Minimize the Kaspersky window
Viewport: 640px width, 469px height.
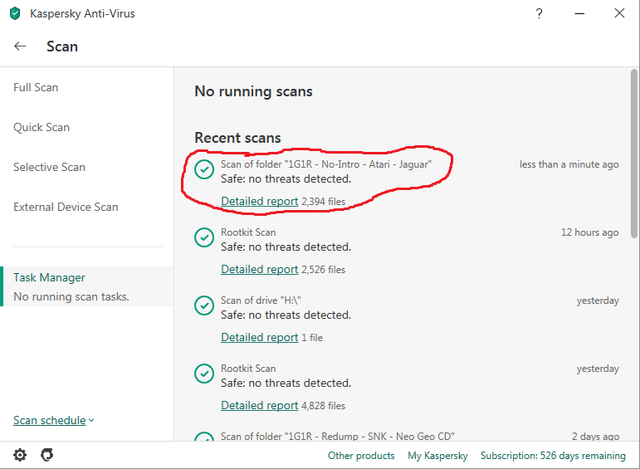(x=579, y=13)
